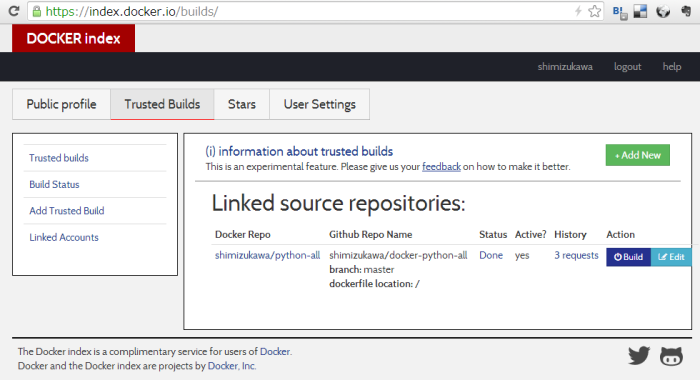Click the lightning bolt icon in address bar
700x380 pixels.
[x=578, y=11]
